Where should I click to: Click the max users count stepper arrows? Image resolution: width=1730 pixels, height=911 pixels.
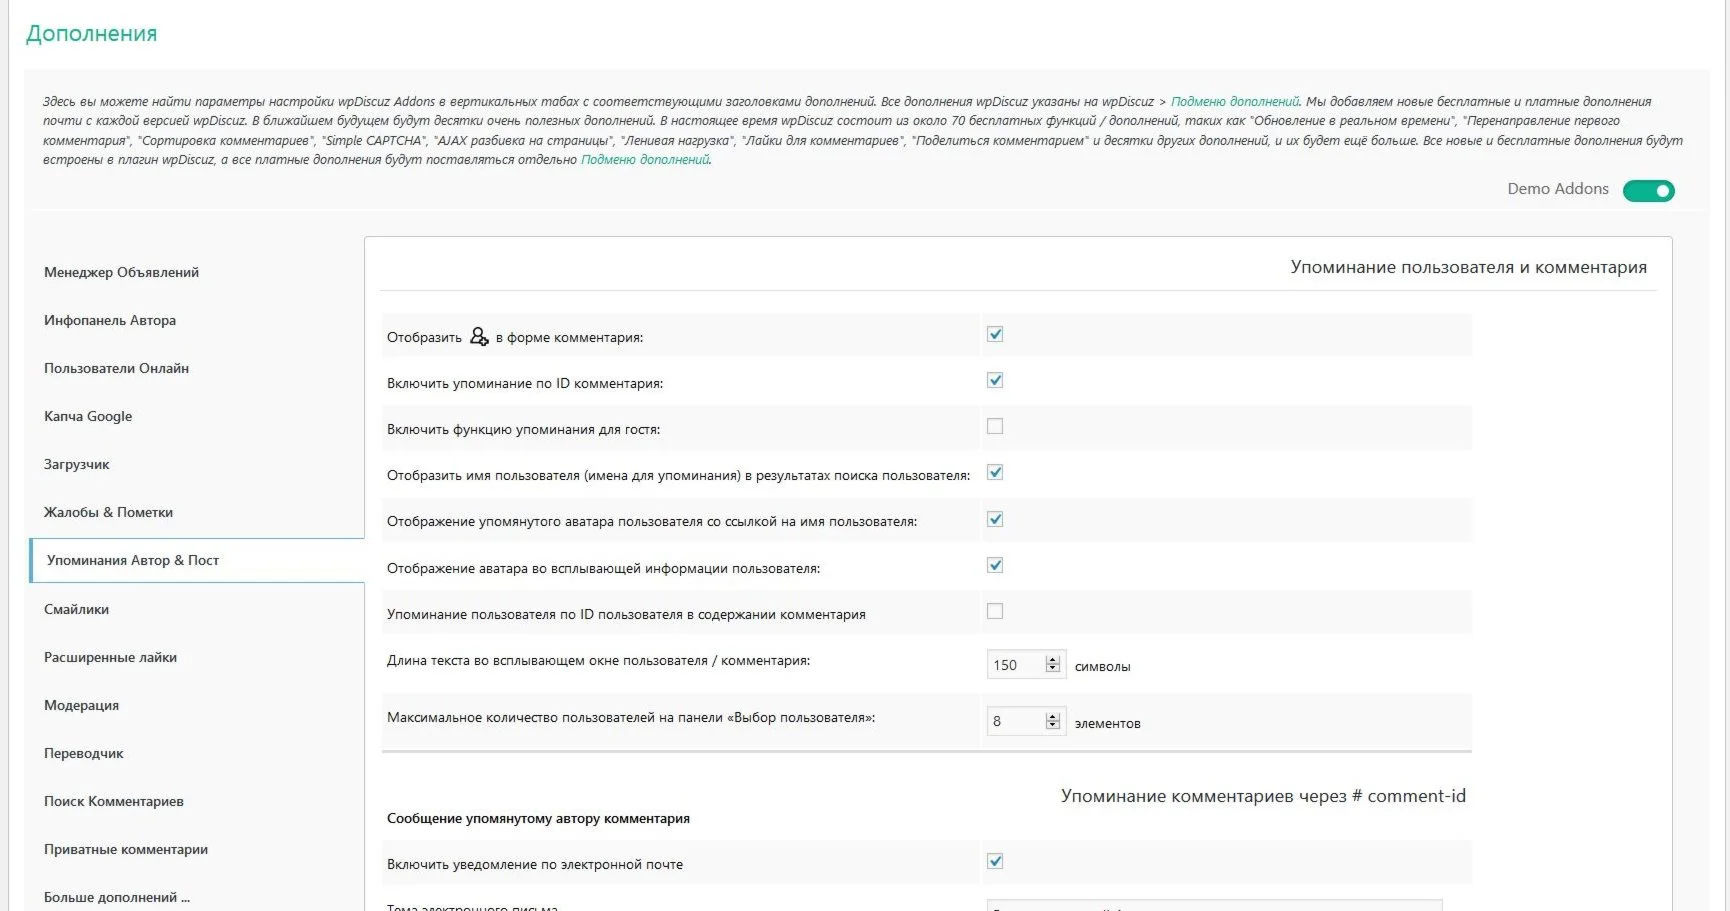1052,721
